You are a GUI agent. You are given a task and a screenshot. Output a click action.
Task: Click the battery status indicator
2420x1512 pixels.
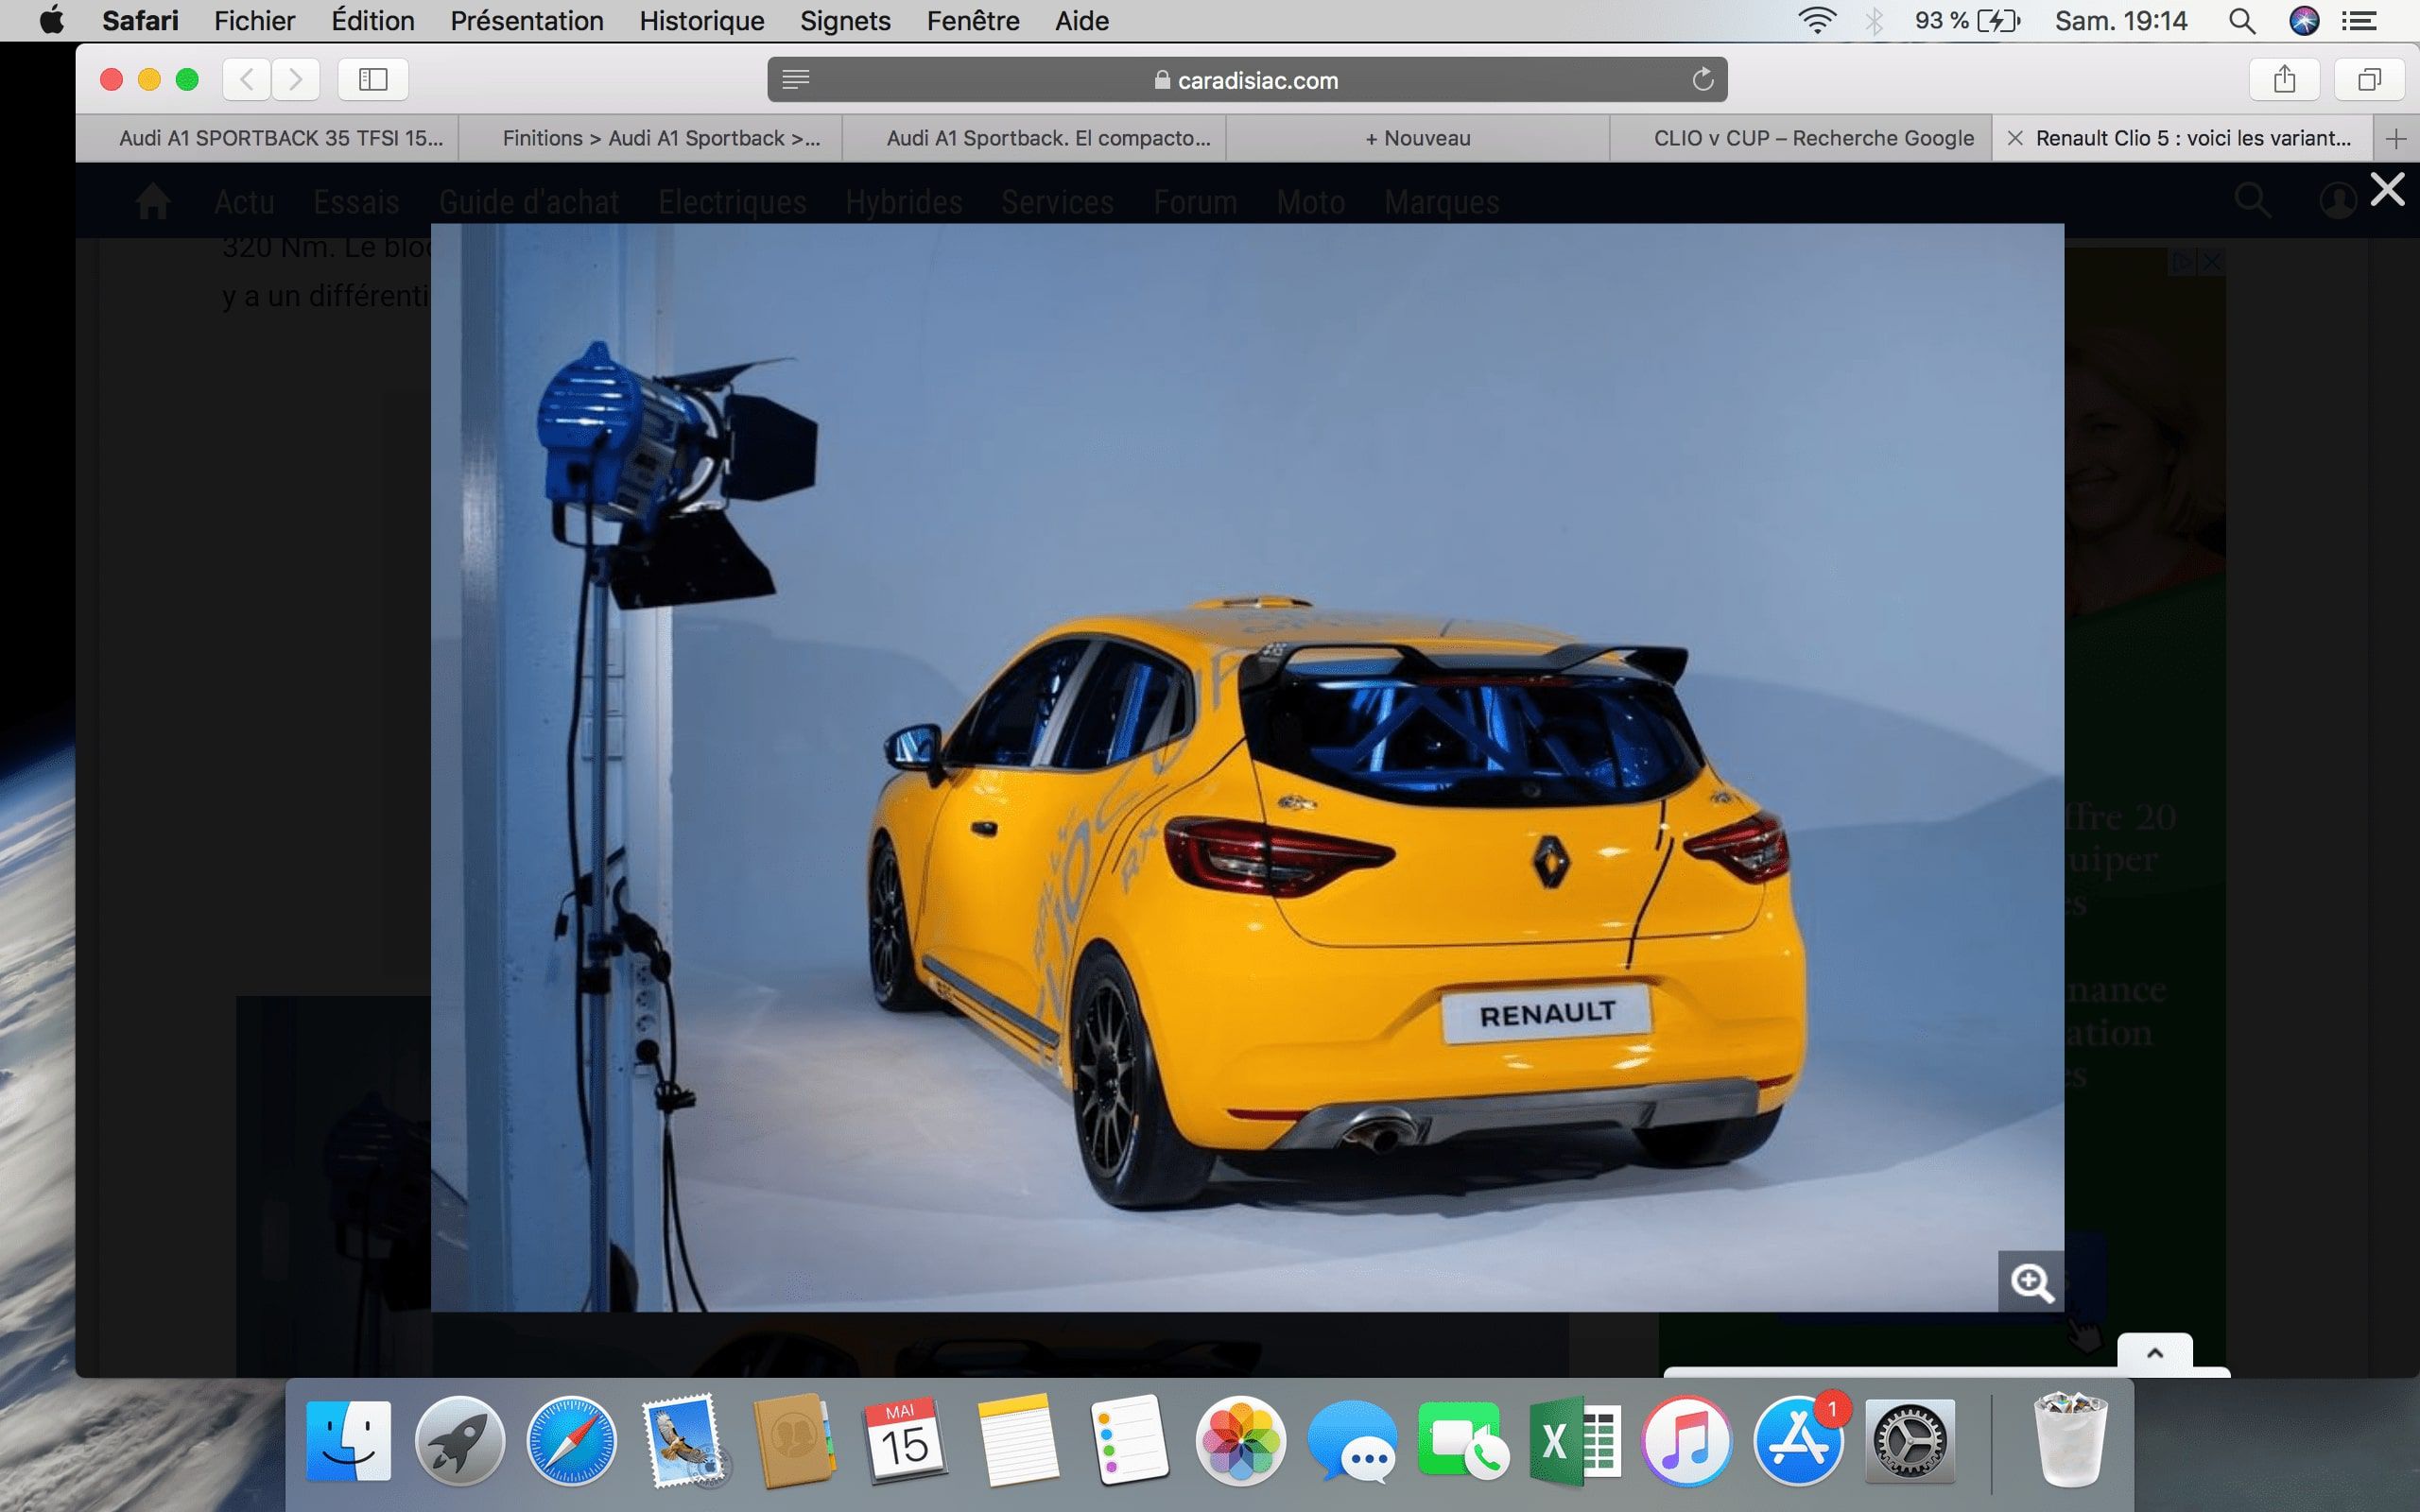[x=1968, y=20]
